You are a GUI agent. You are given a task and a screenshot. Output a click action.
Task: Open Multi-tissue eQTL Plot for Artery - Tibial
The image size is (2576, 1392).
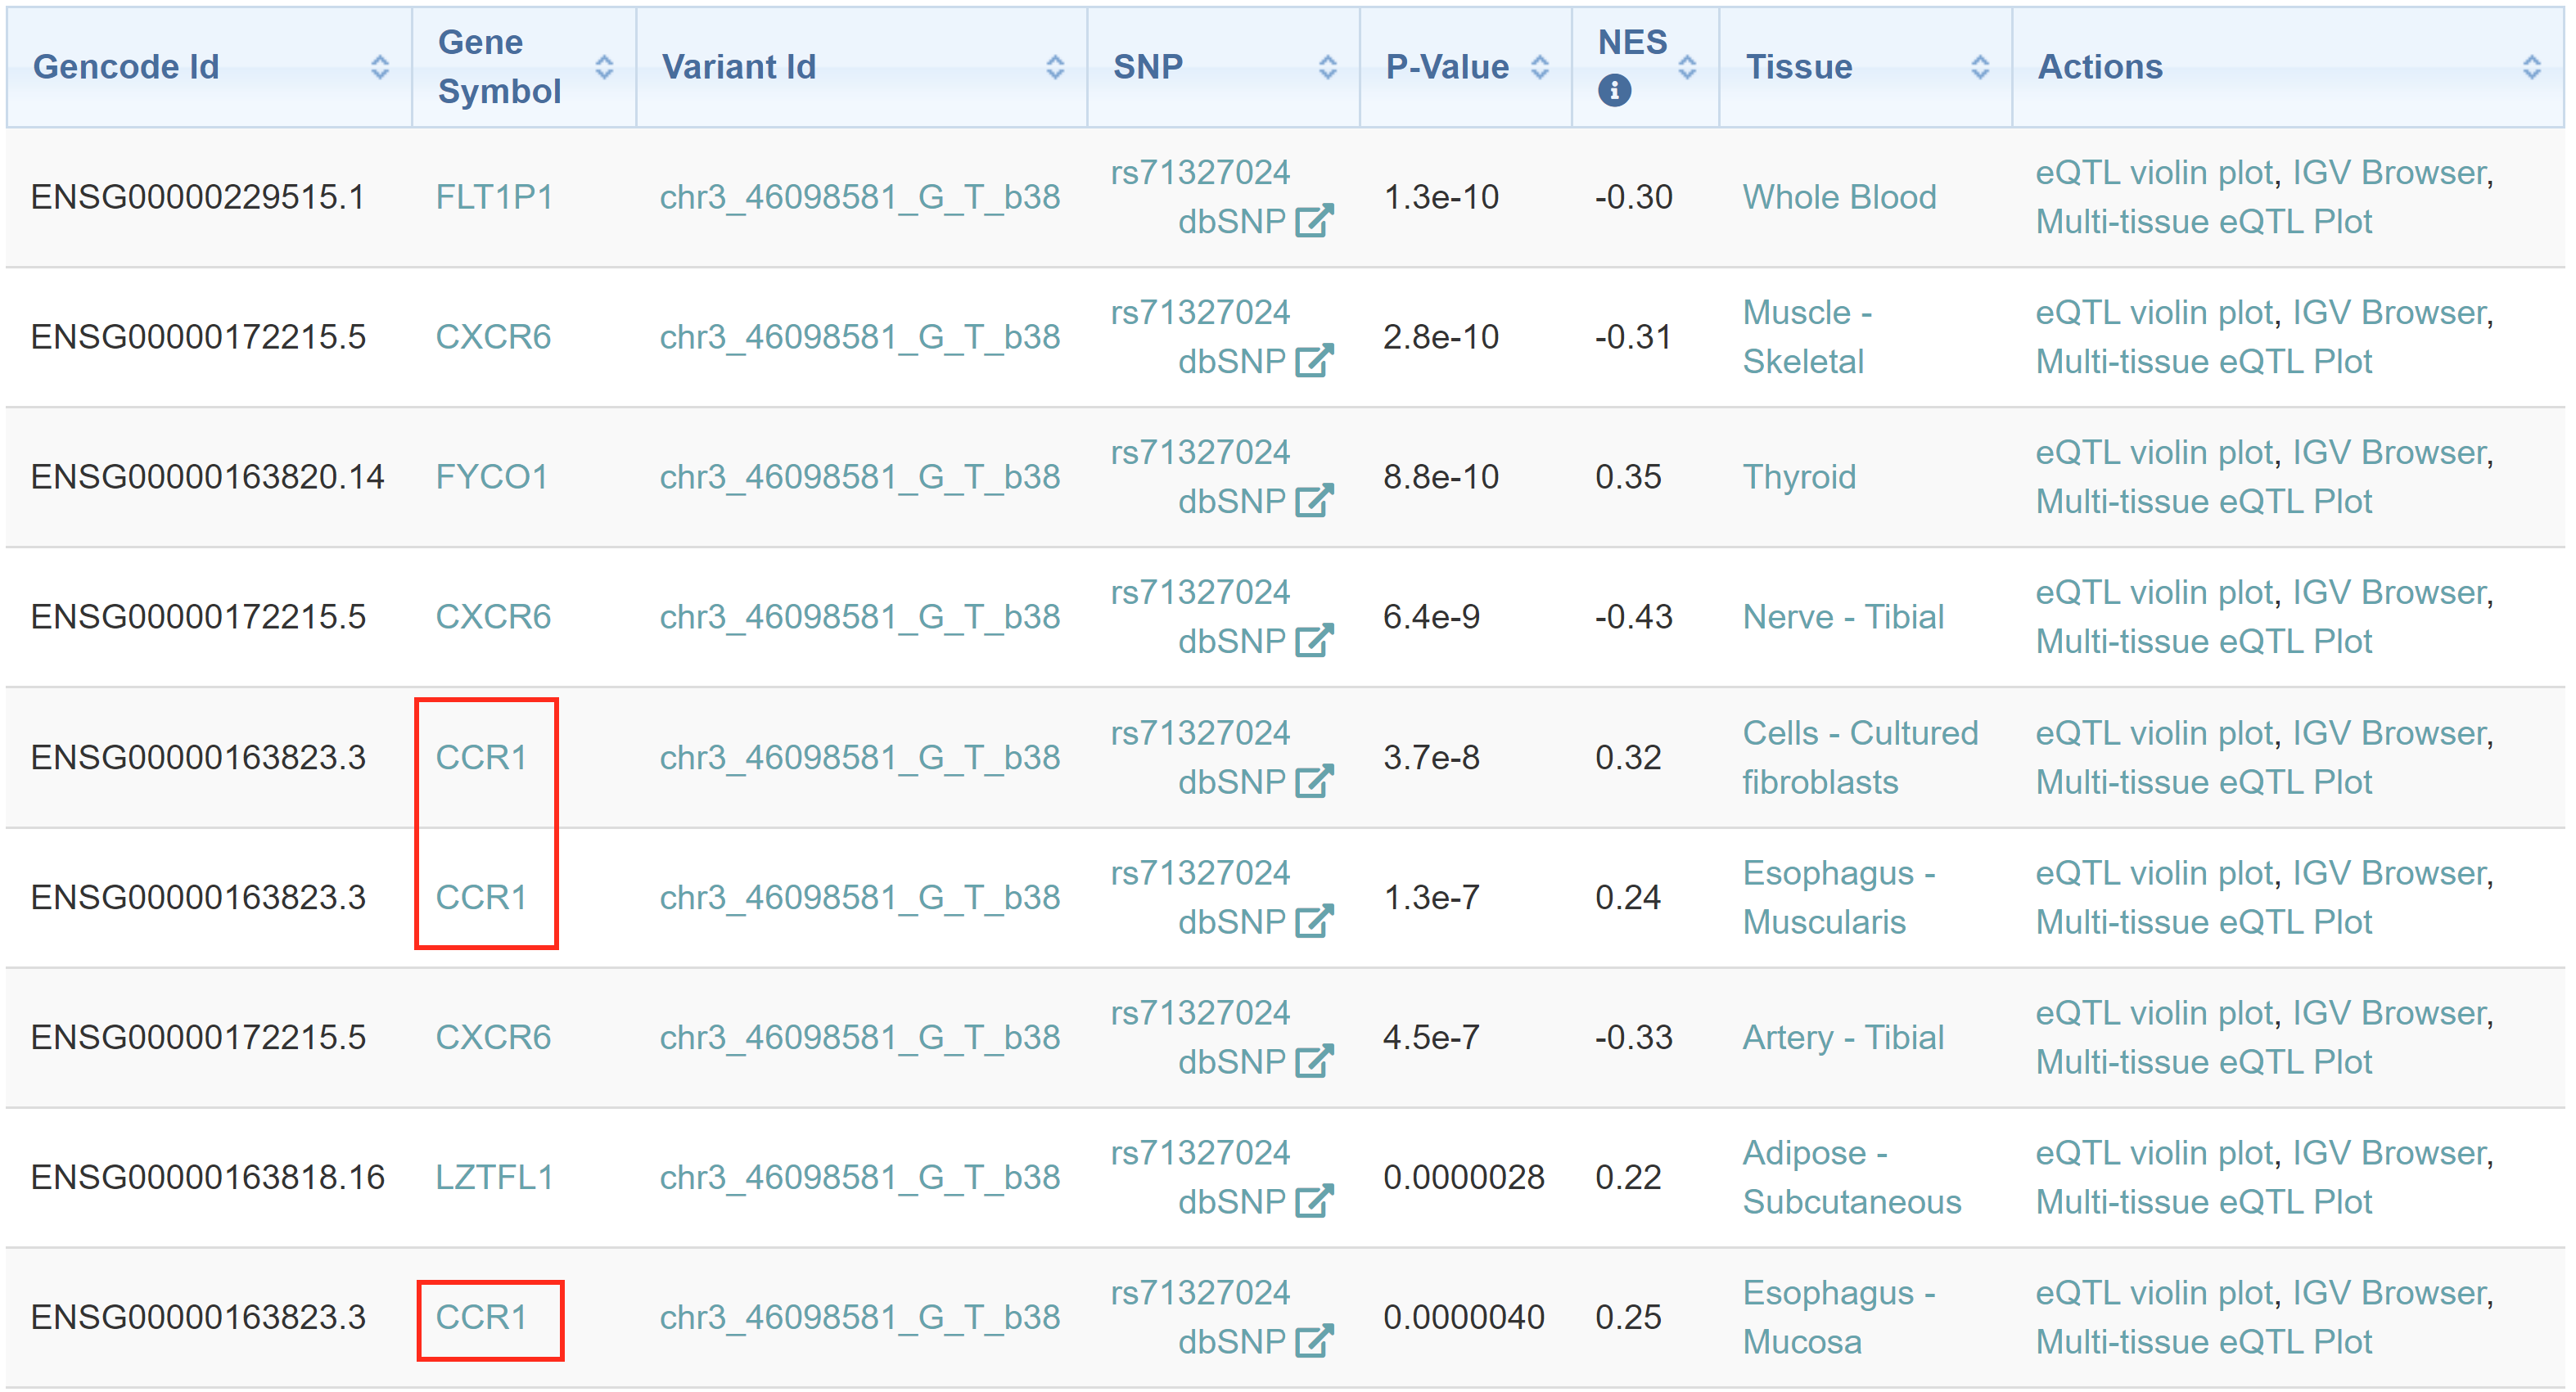click(x=2203, y=1061)
